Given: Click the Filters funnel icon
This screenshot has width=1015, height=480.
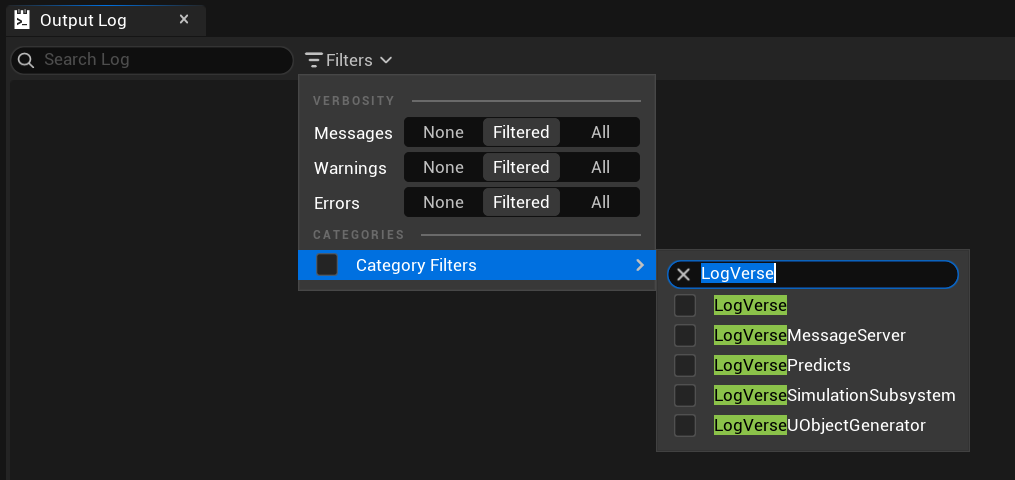Looking at the screenshot, I should (314, 60).
